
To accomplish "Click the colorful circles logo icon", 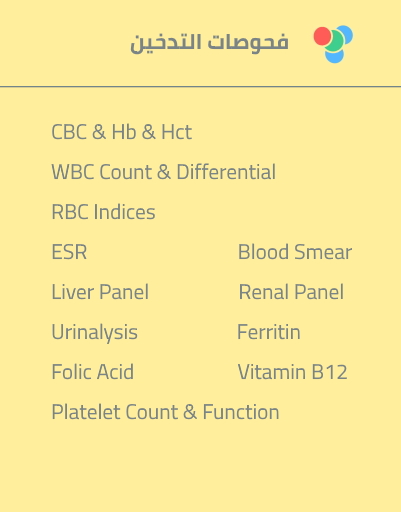I will 333,44.
